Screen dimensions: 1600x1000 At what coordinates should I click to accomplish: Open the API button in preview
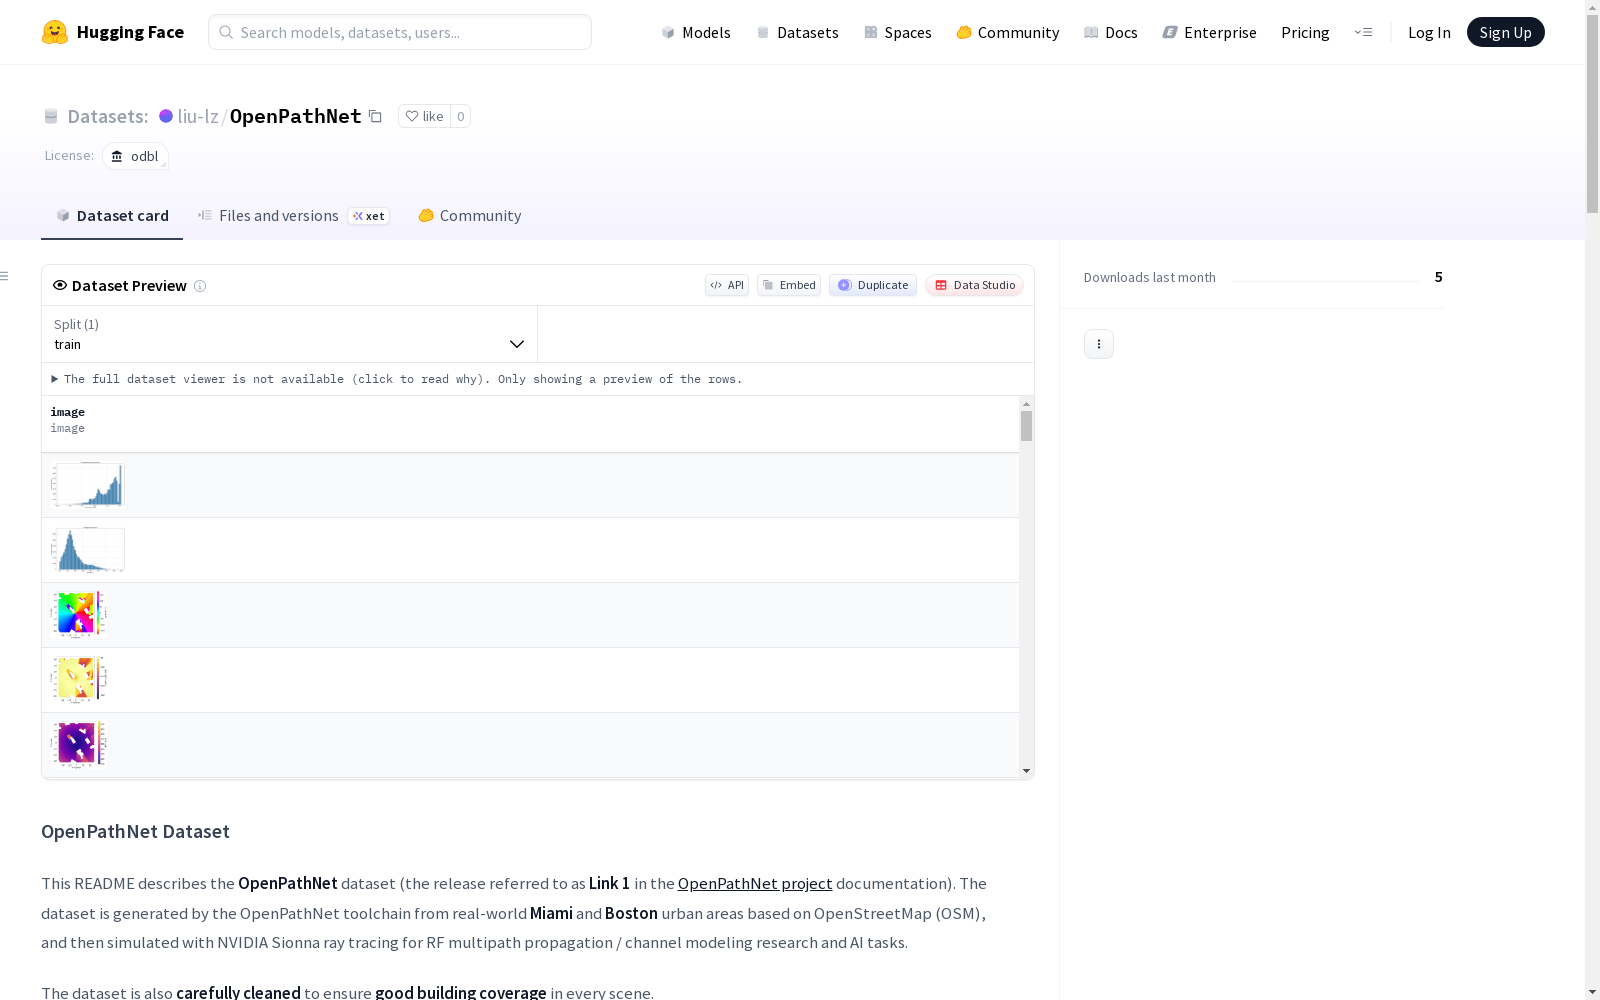(x=727, y=285)
